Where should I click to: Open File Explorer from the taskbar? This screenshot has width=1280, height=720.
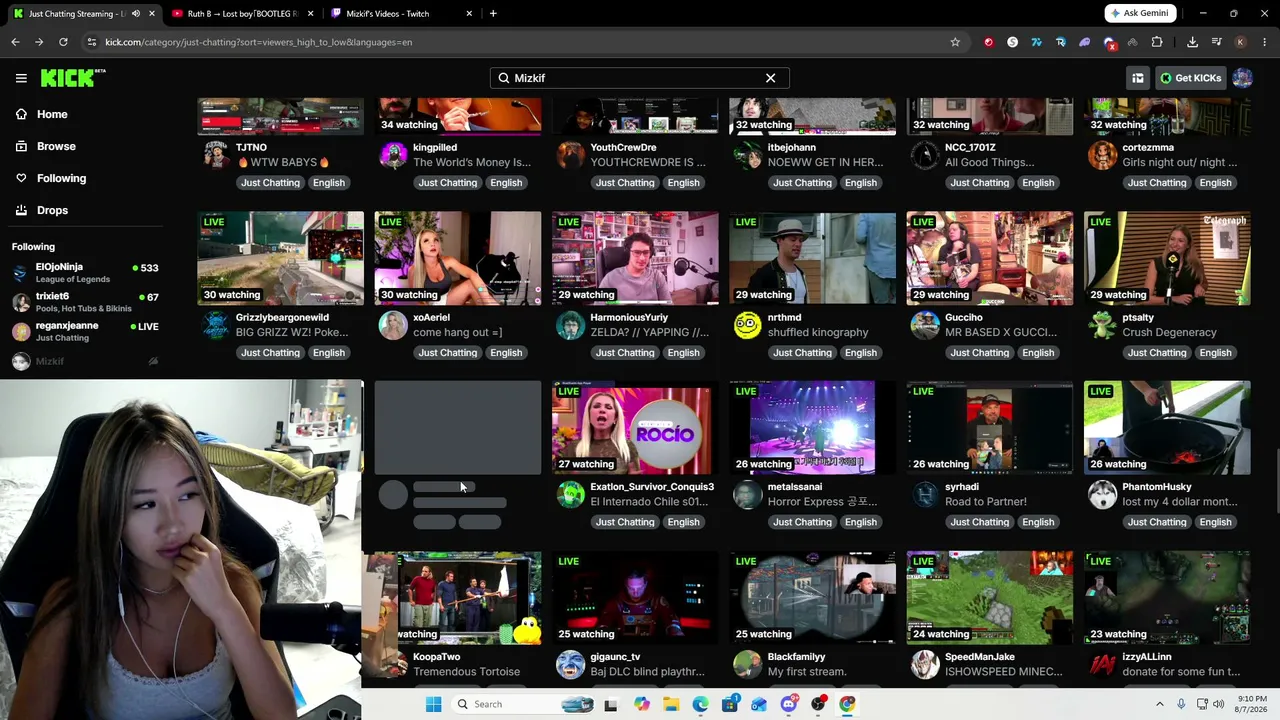click(x=671, y=704)
